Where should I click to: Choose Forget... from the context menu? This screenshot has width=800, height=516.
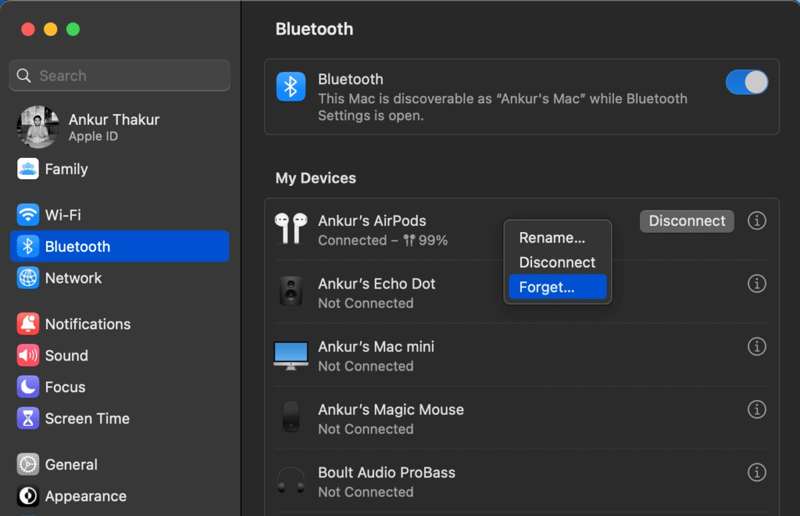tap(558, 287)
